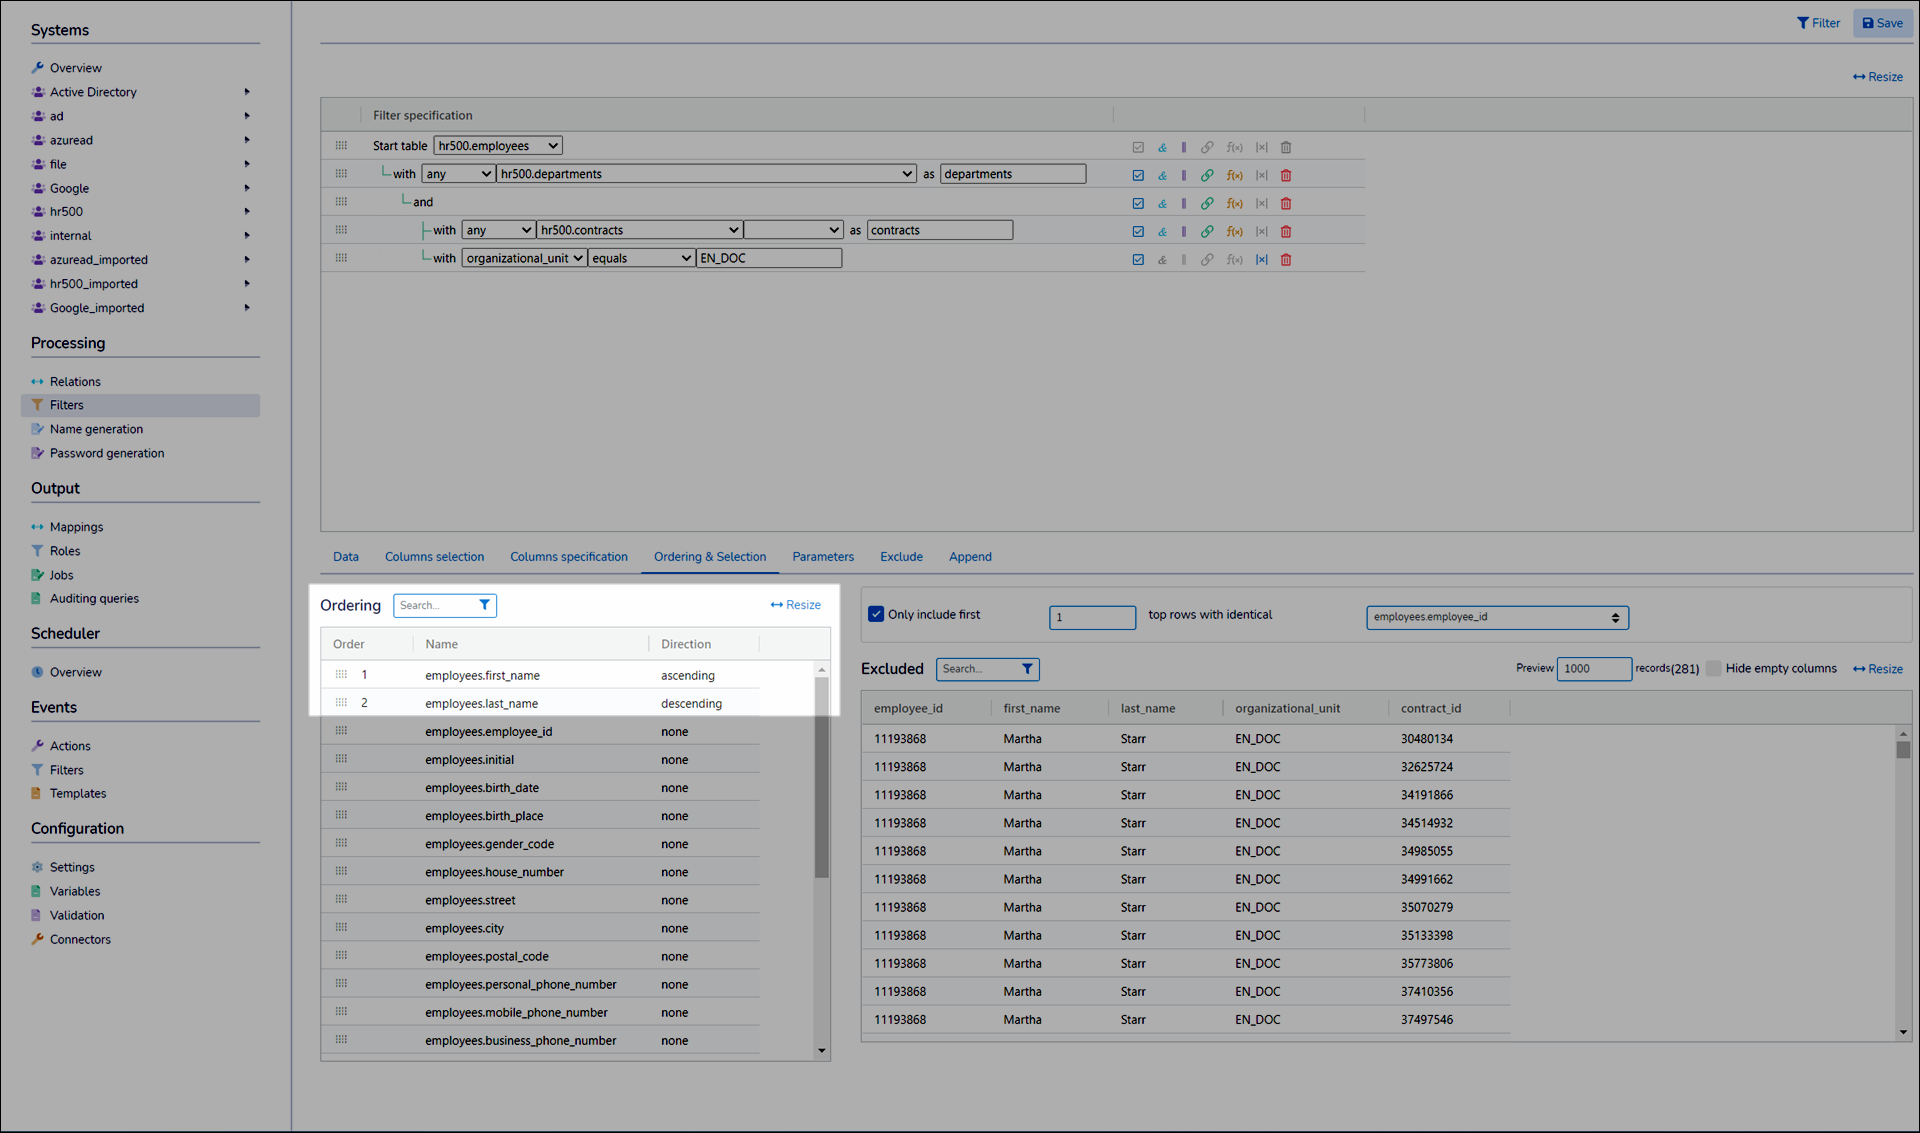Click the ampersand icon on the 'and' row
1920x1133 pixels.
point(1162,203)
